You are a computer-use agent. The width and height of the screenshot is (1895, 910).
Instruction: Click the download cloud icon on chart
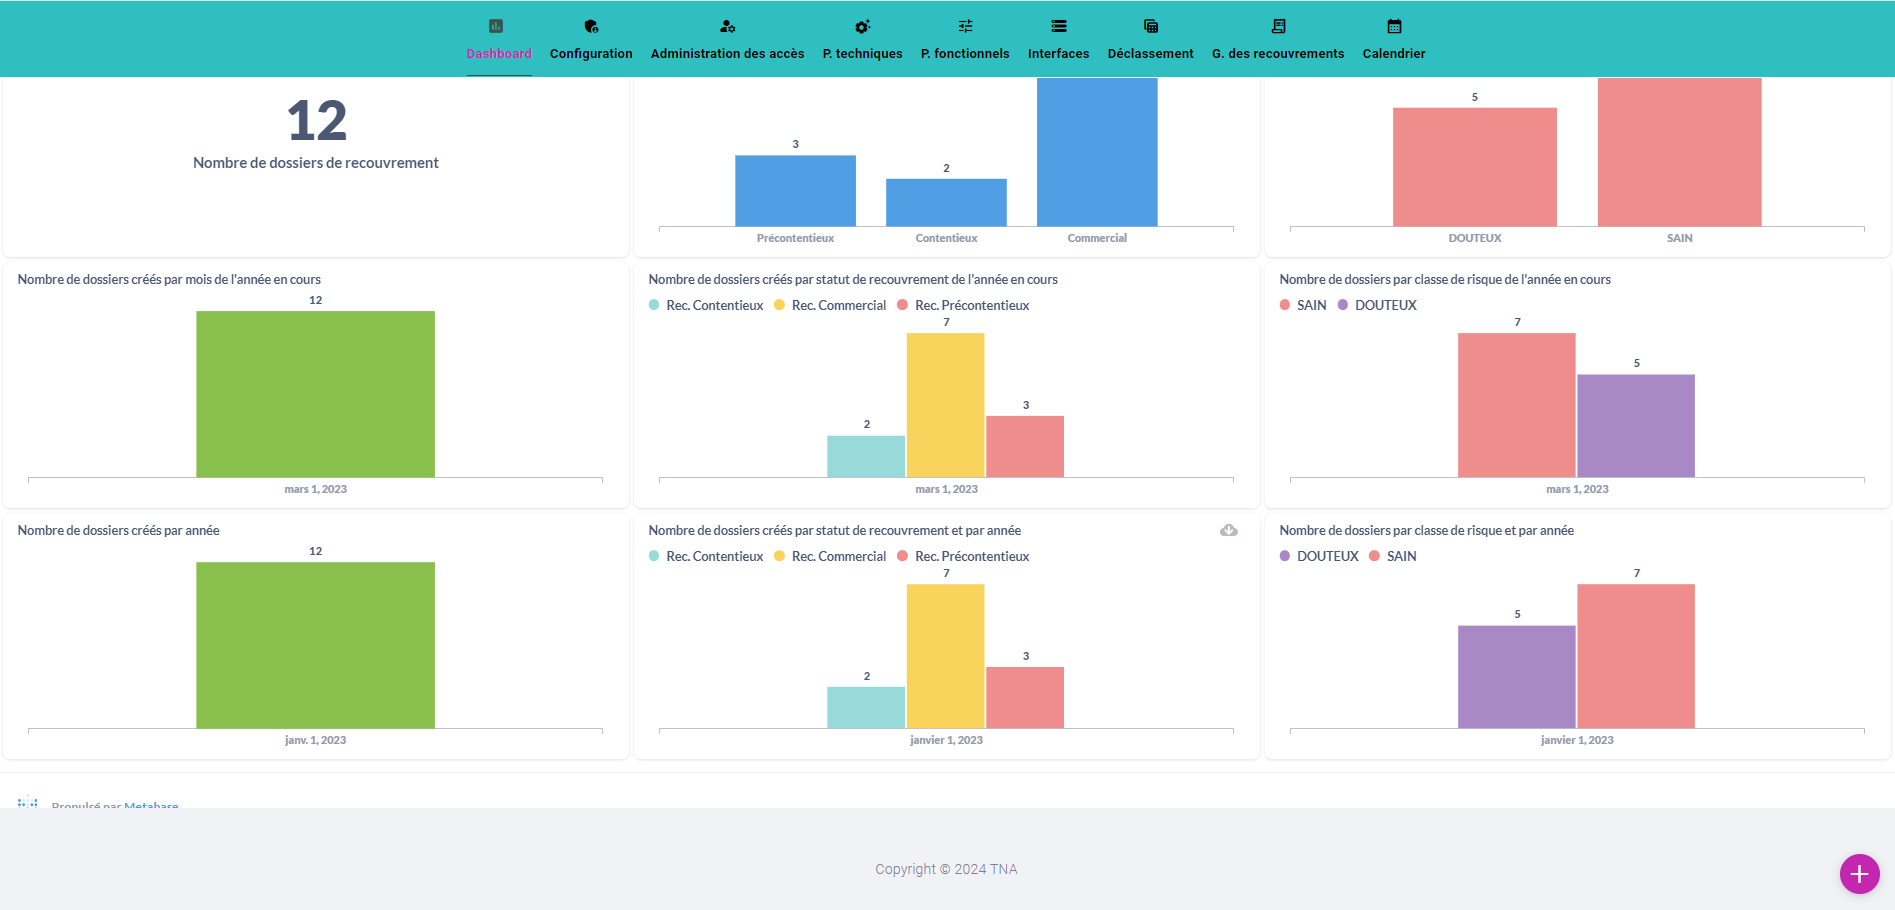click(1229, 530)
